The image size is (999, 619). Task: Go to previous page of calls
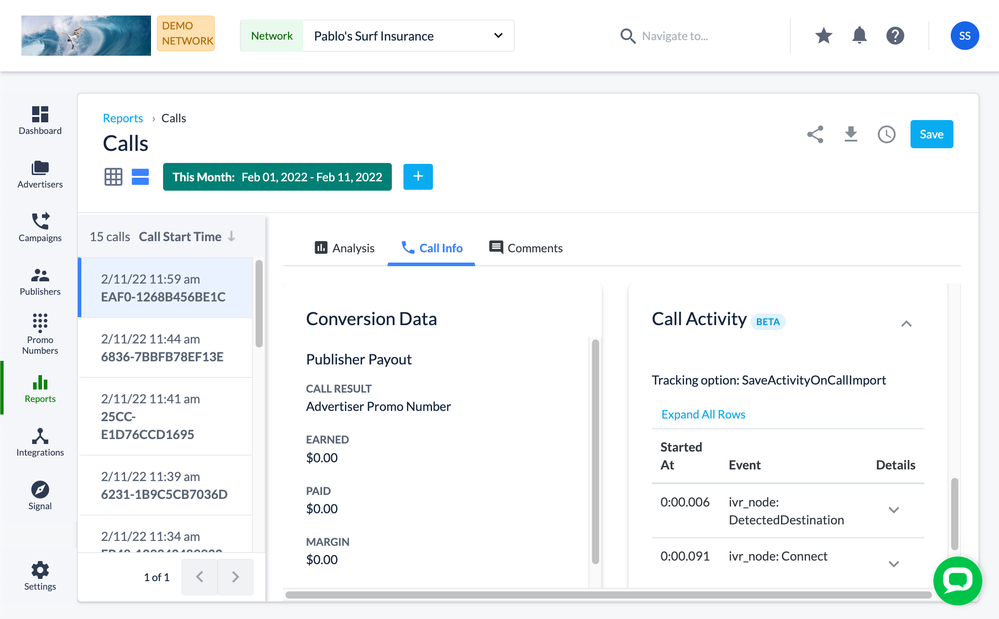point(199,577)
